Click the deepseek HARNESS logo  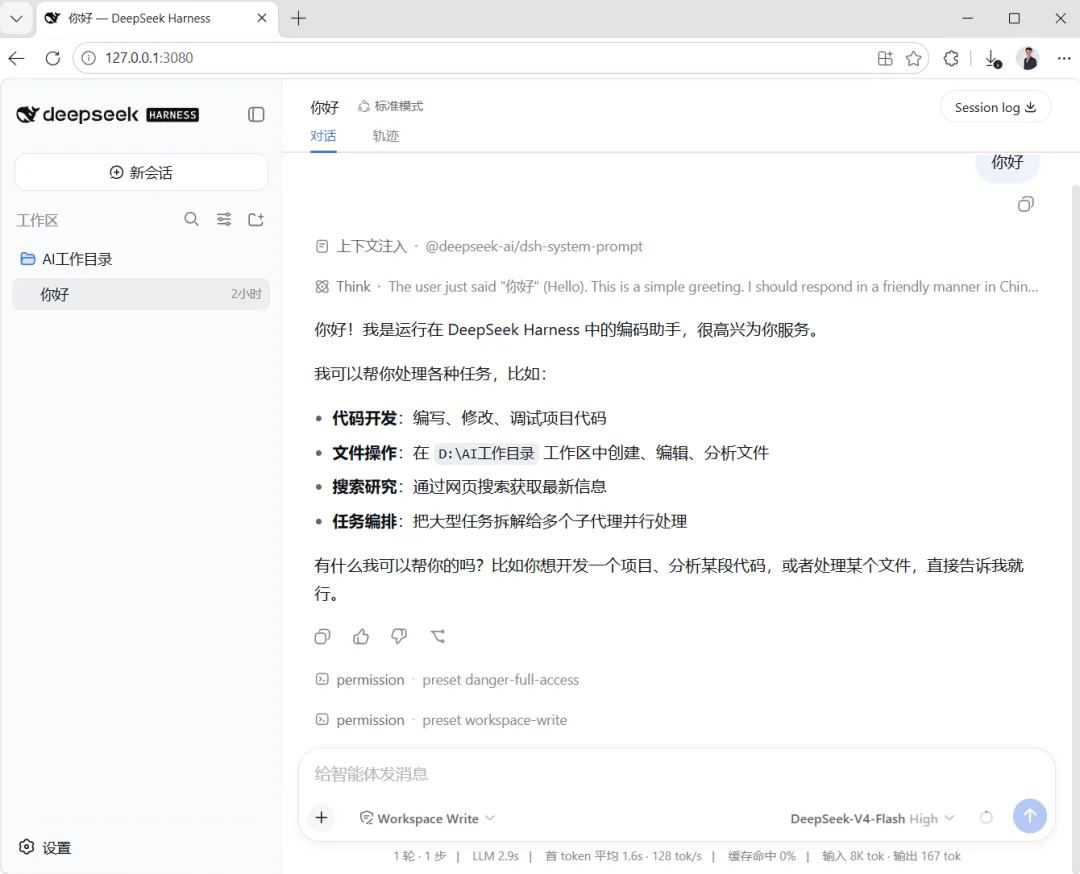[x=107, y=114]
